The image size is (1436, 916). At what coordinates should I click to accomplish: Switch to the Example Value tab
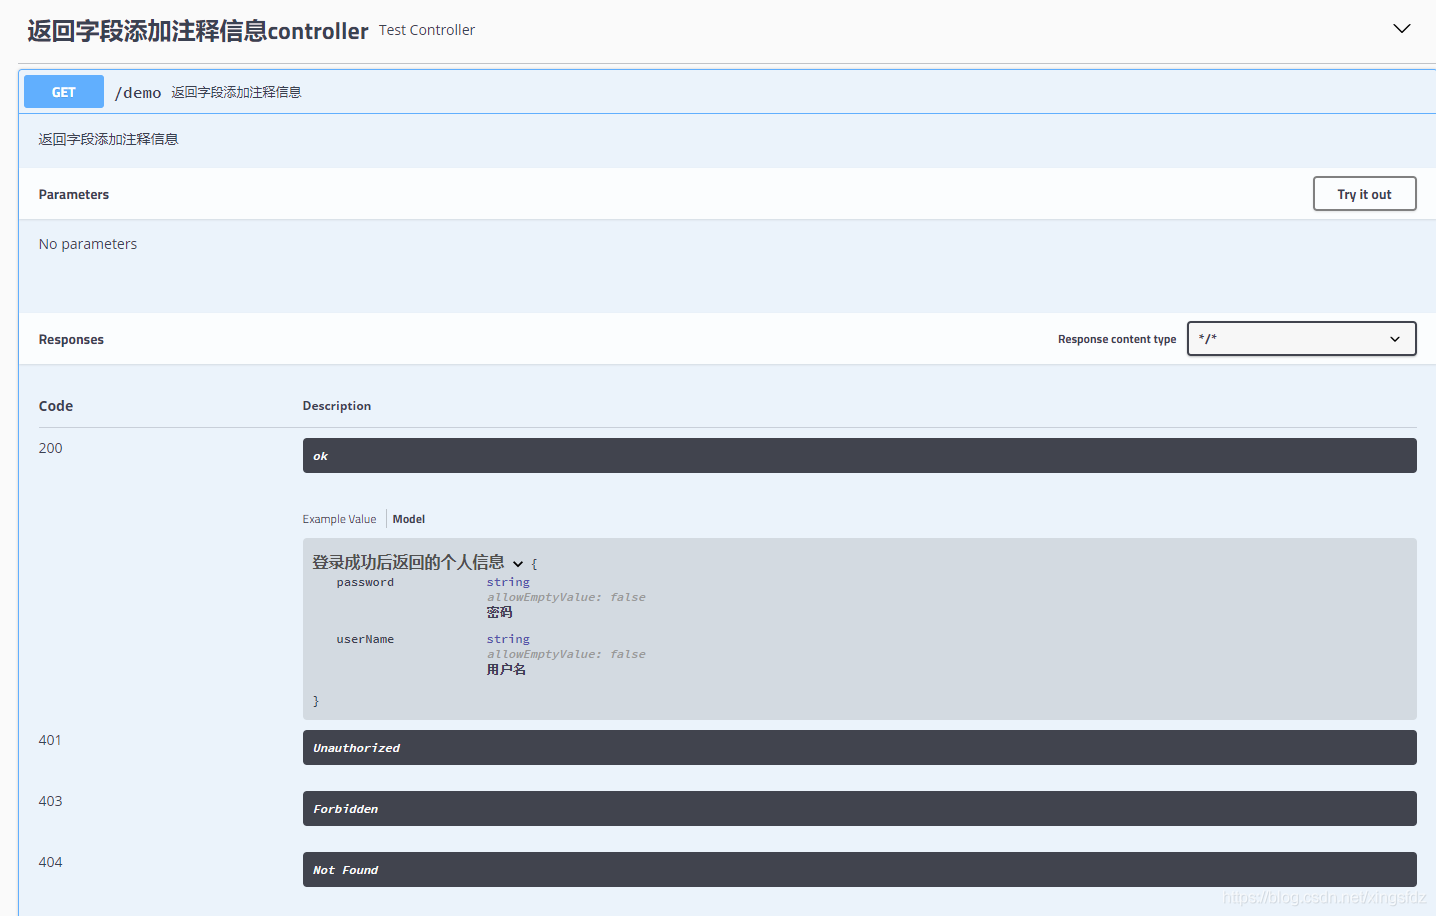[339, 519]
